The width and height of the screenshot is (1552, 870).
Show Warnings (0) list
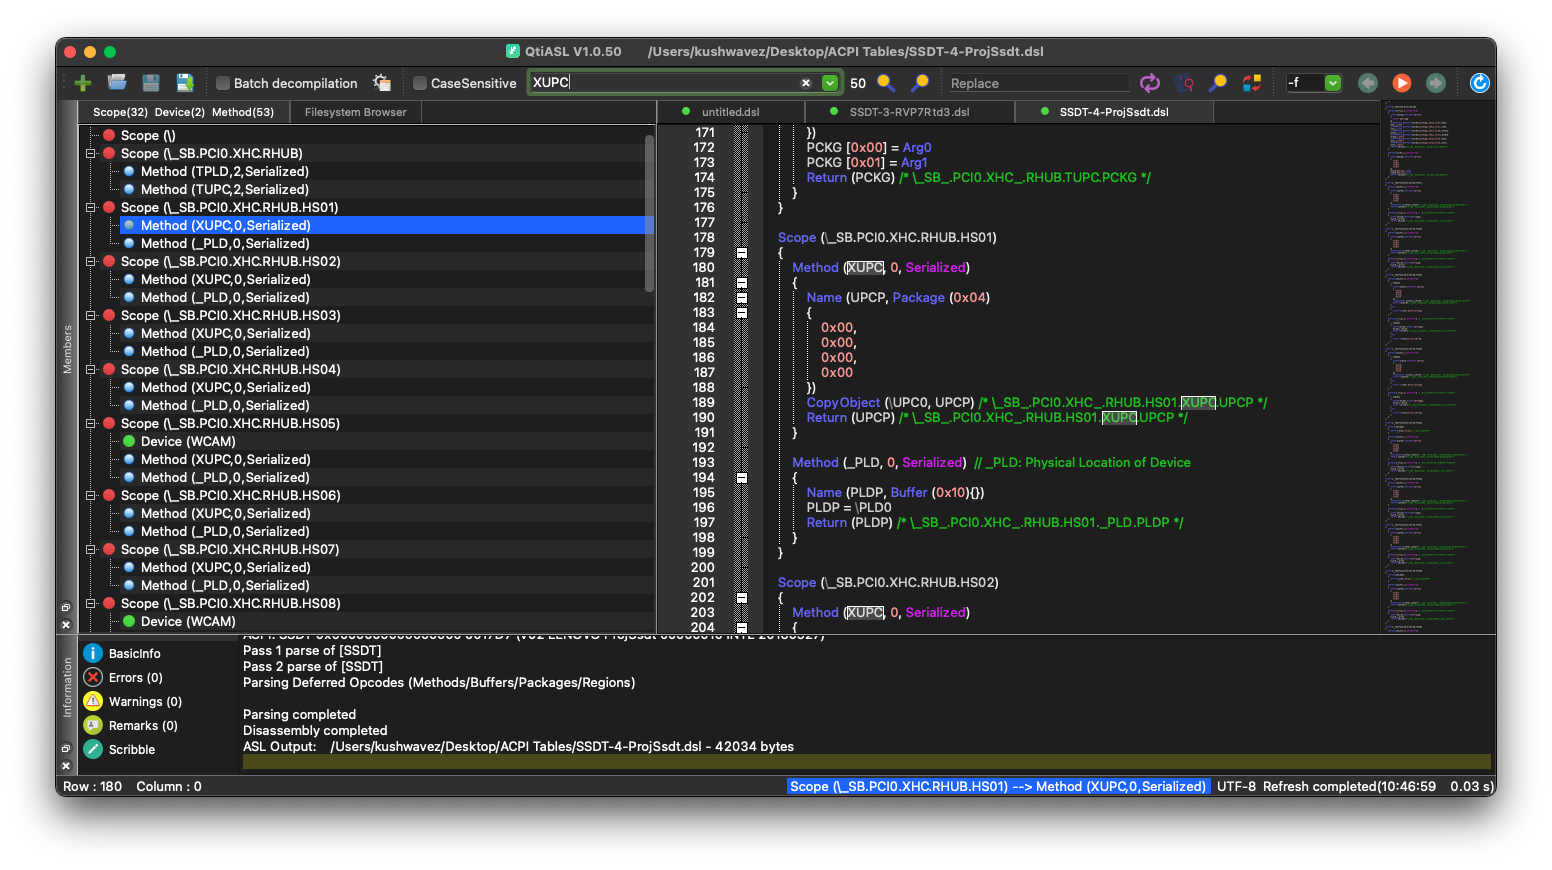[x=133, y=701]
